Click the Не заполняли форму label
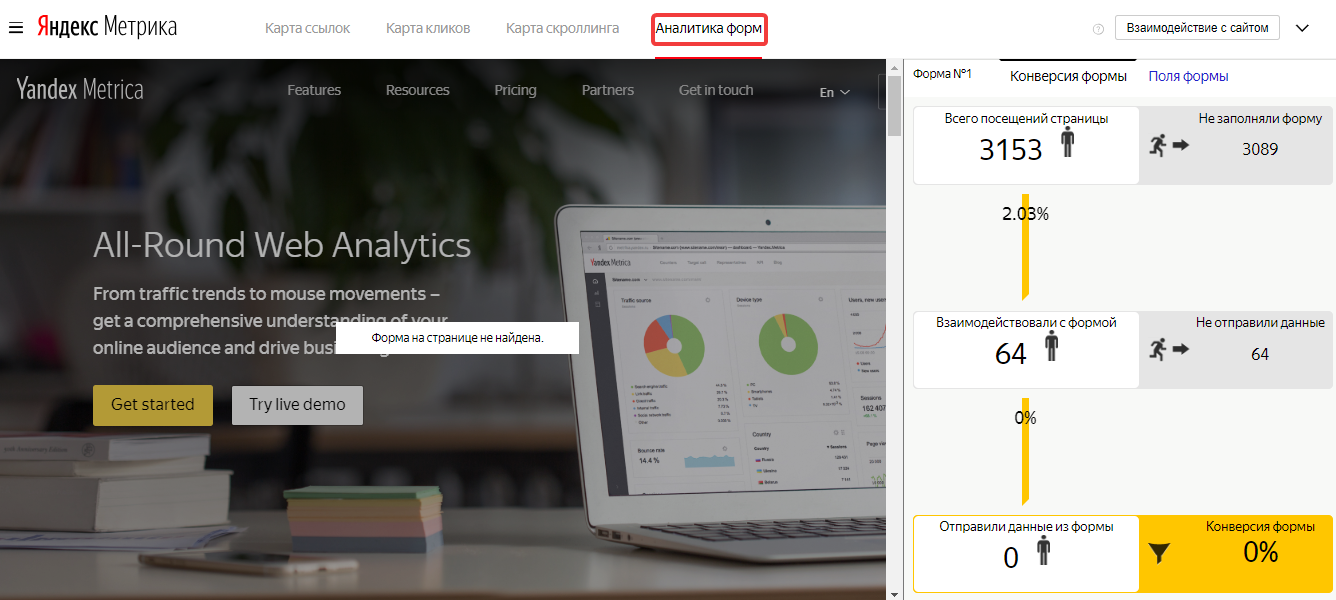Screen dimensions: 1336x600 point(1260,118)
